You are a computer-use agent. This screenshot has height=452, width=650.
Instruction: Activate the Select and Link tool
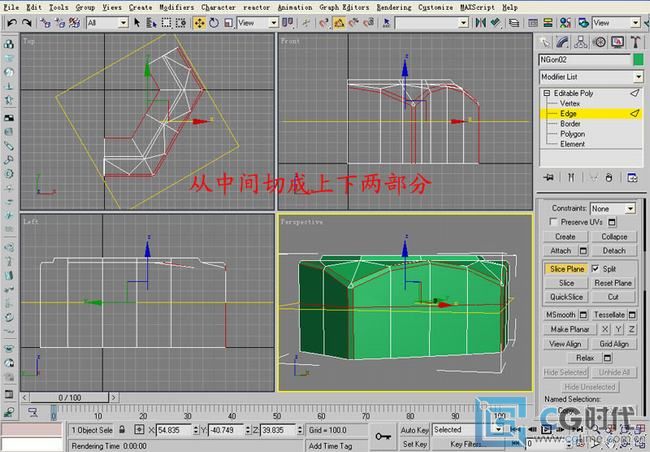pyautogui.click(x=45, y=22)
